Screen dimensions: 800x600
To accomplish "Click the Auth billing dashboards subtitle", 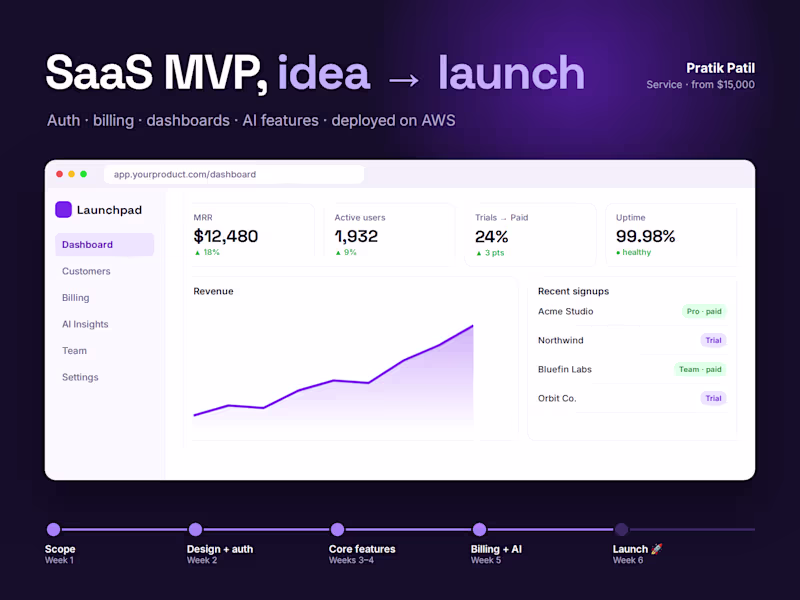I will coord(251,120).
